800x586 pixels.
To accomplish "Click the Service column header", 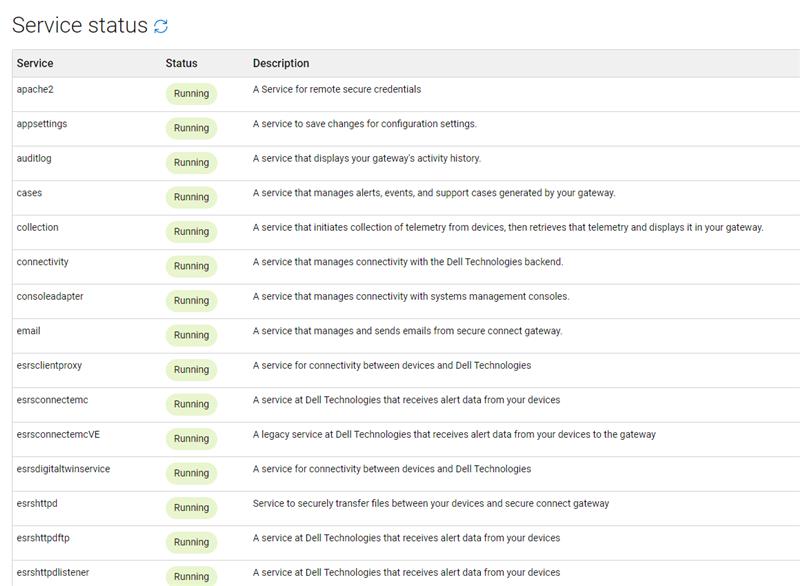I will (35, 63).
